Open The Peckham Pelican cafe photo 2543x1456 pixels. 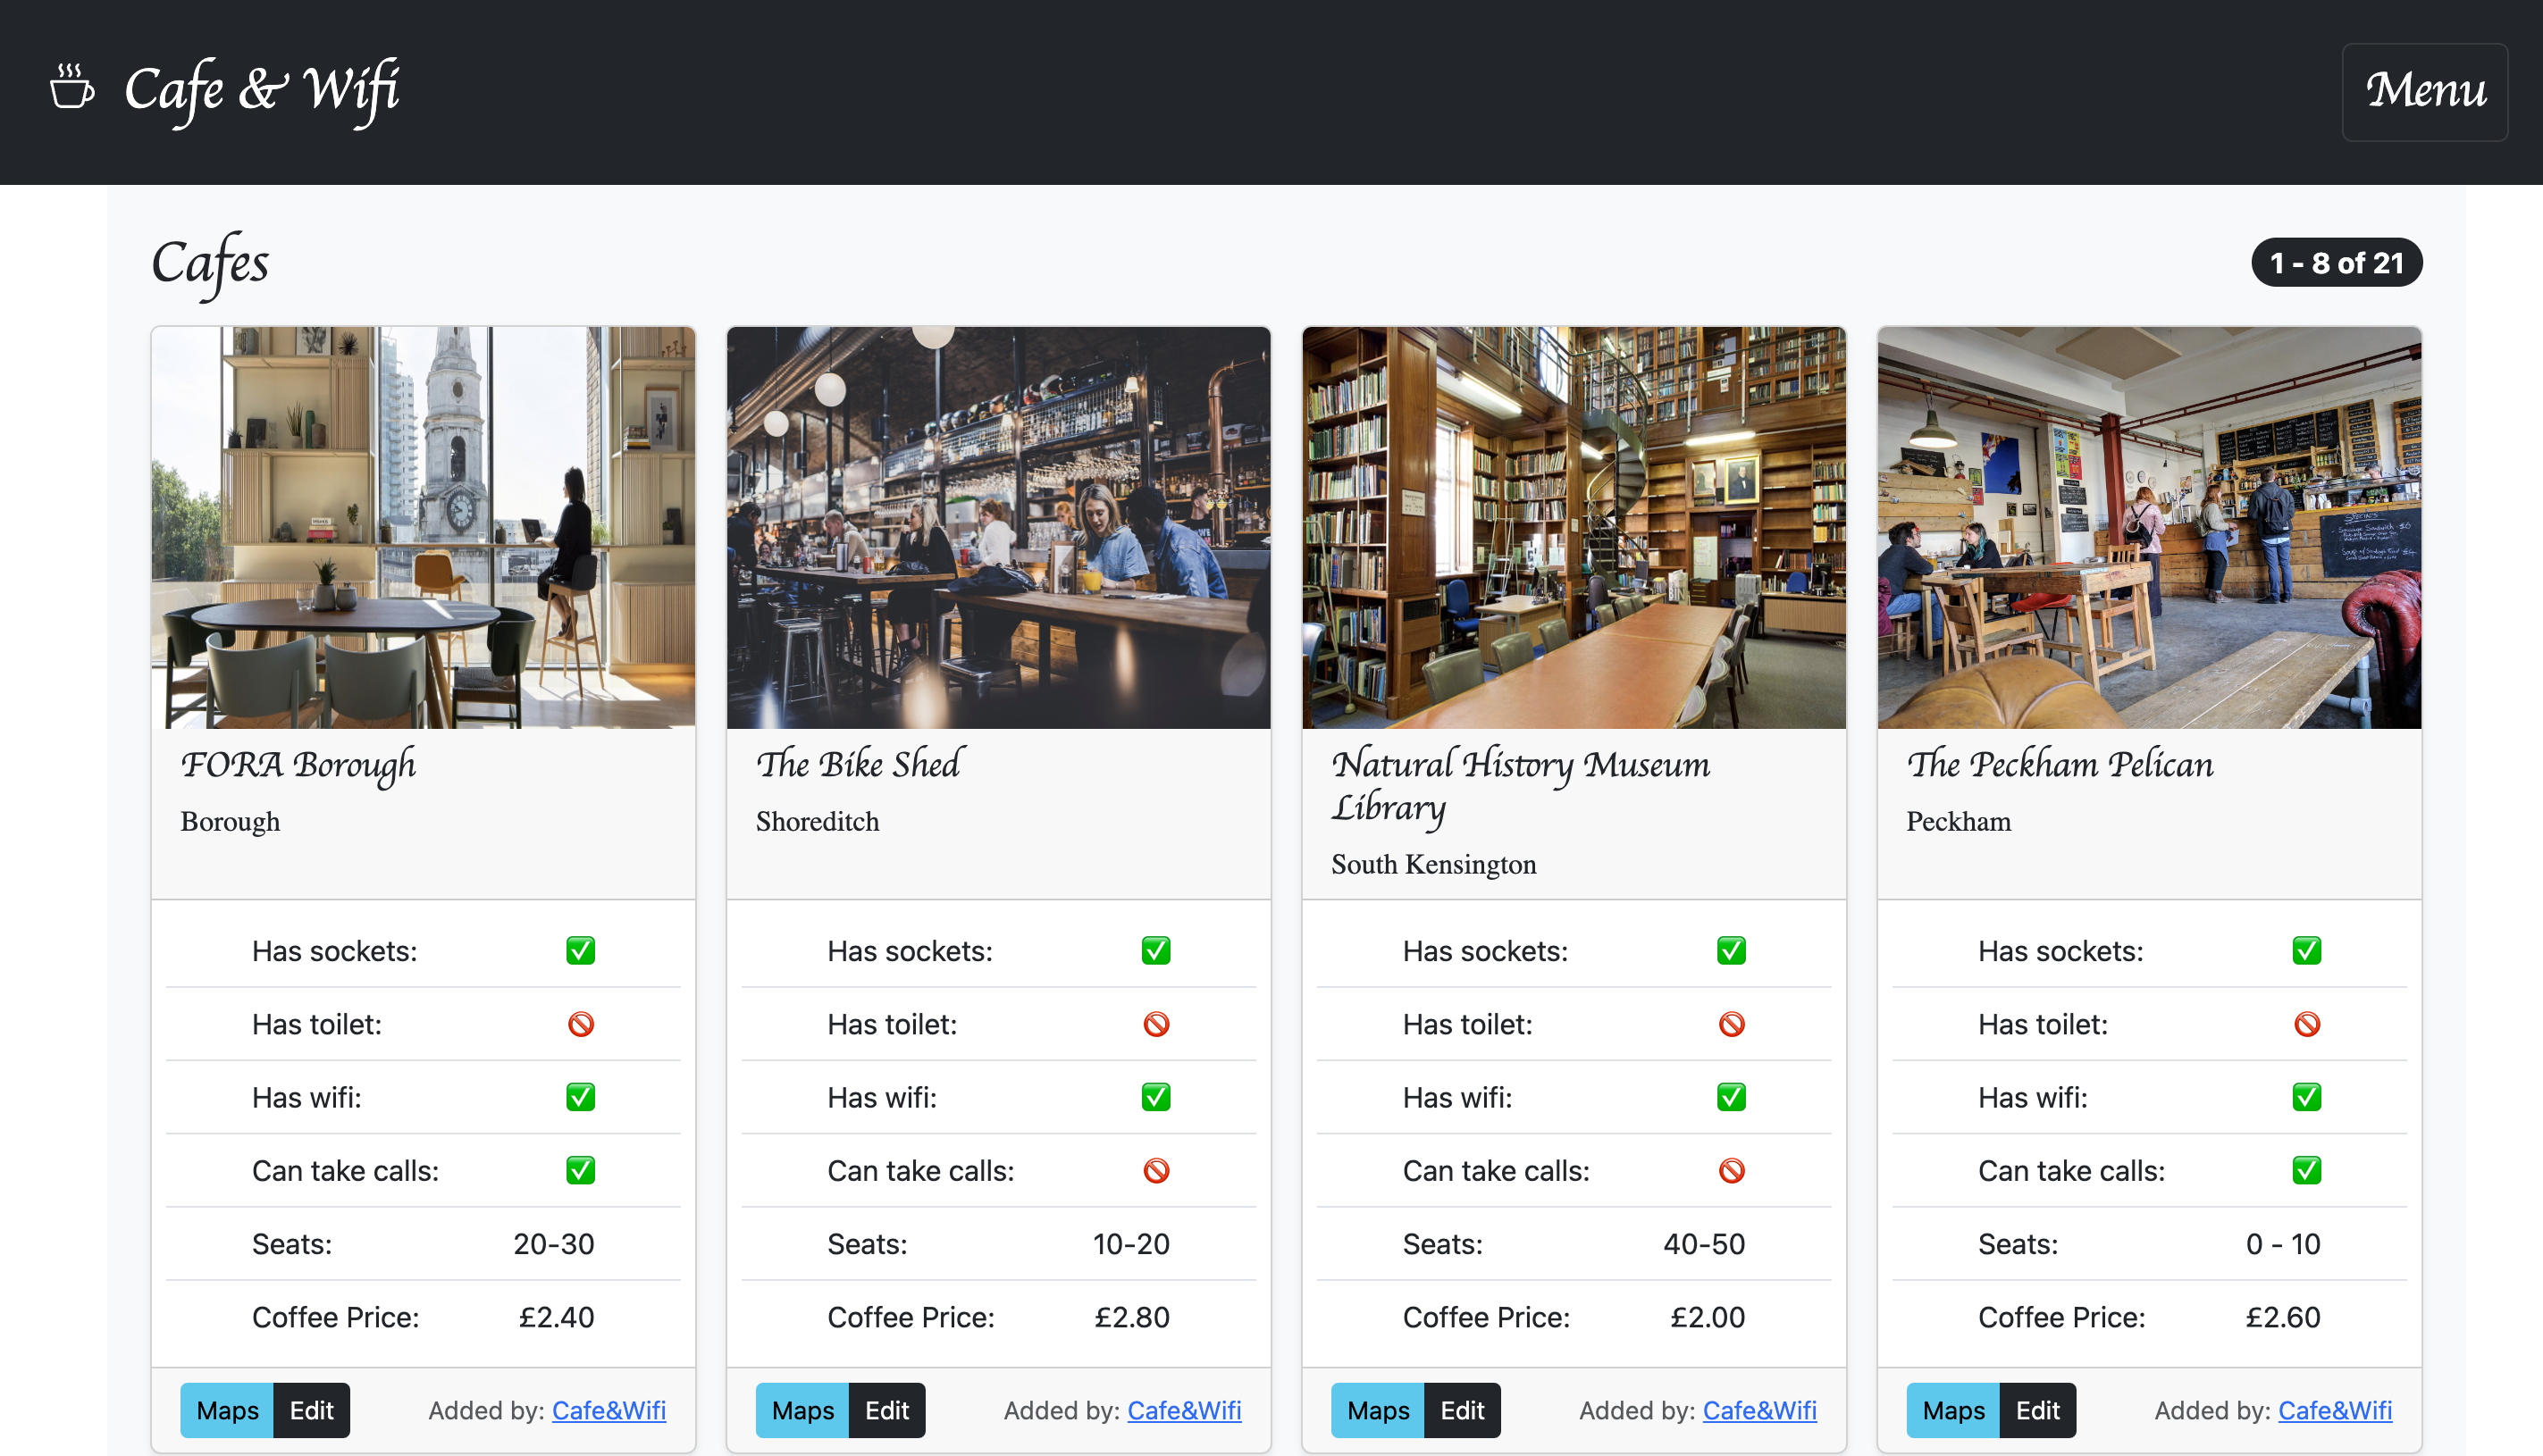click(x=2149, y=527)
